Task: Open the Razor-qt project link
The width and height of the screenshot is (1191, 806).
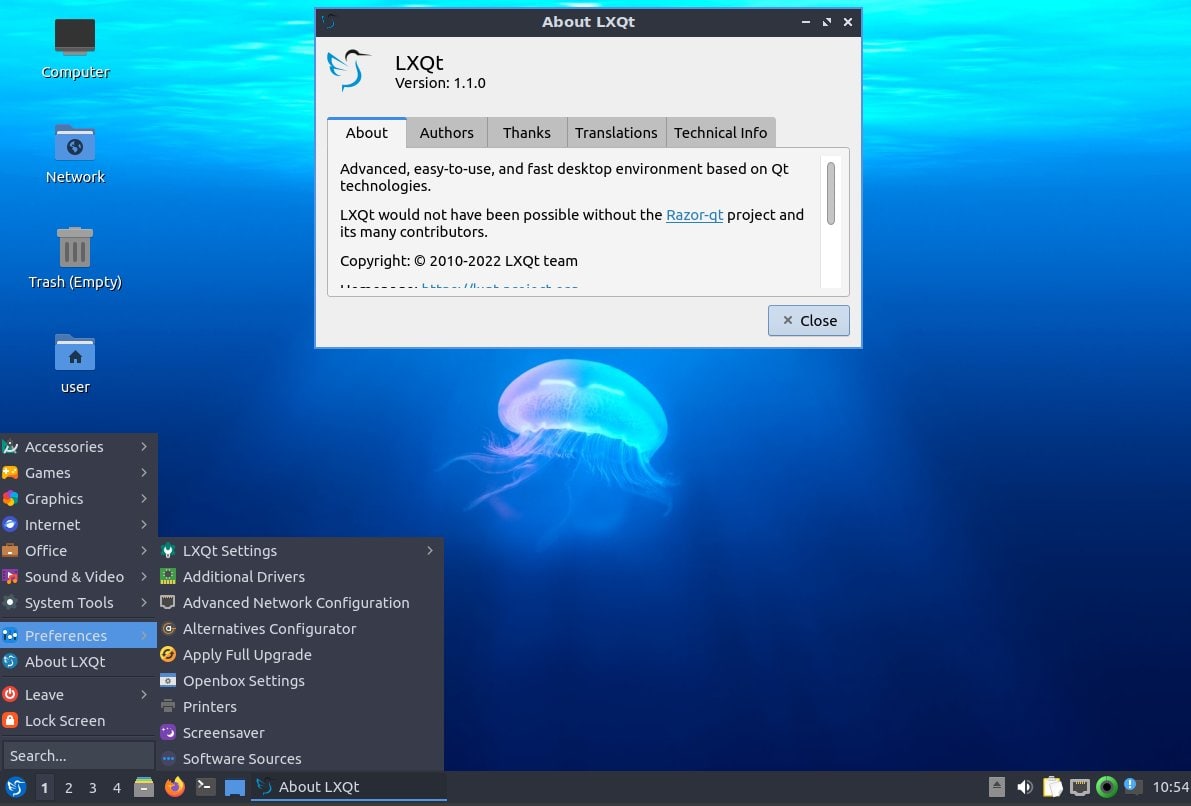Action: pos(694,215)
